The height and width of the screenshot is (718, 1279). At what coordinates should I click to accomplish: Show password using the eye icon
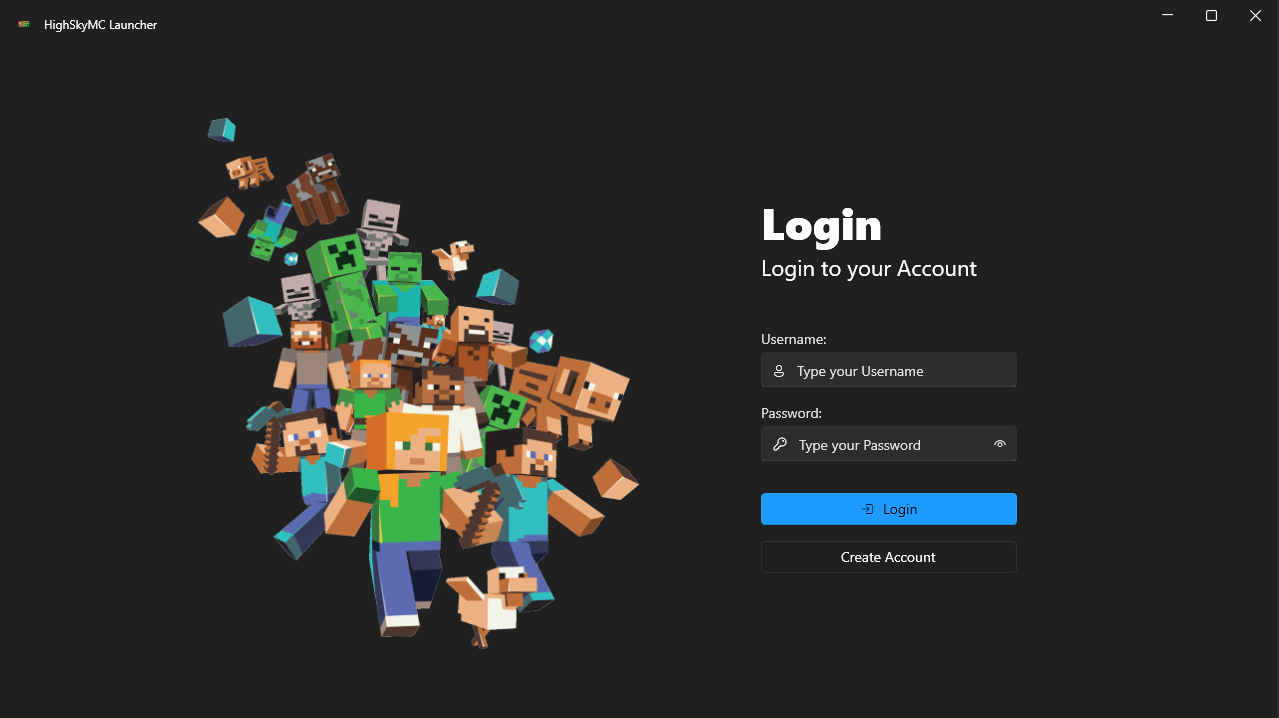click(x=999, y=445)
